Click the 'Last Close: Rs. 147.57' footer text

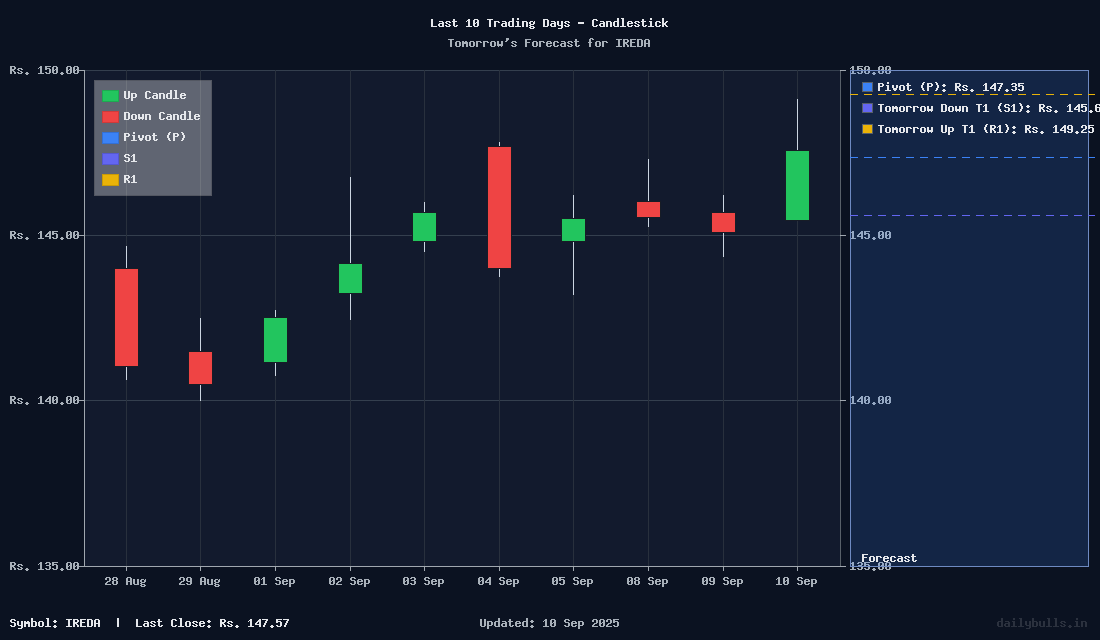point(212,623)
